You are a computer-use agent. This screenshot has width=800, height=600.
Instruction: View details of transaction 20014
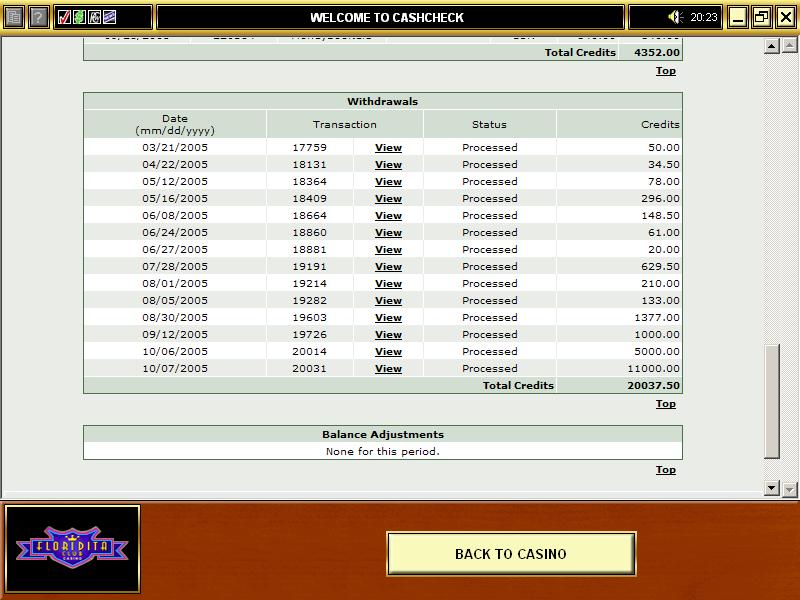point(388,352)
